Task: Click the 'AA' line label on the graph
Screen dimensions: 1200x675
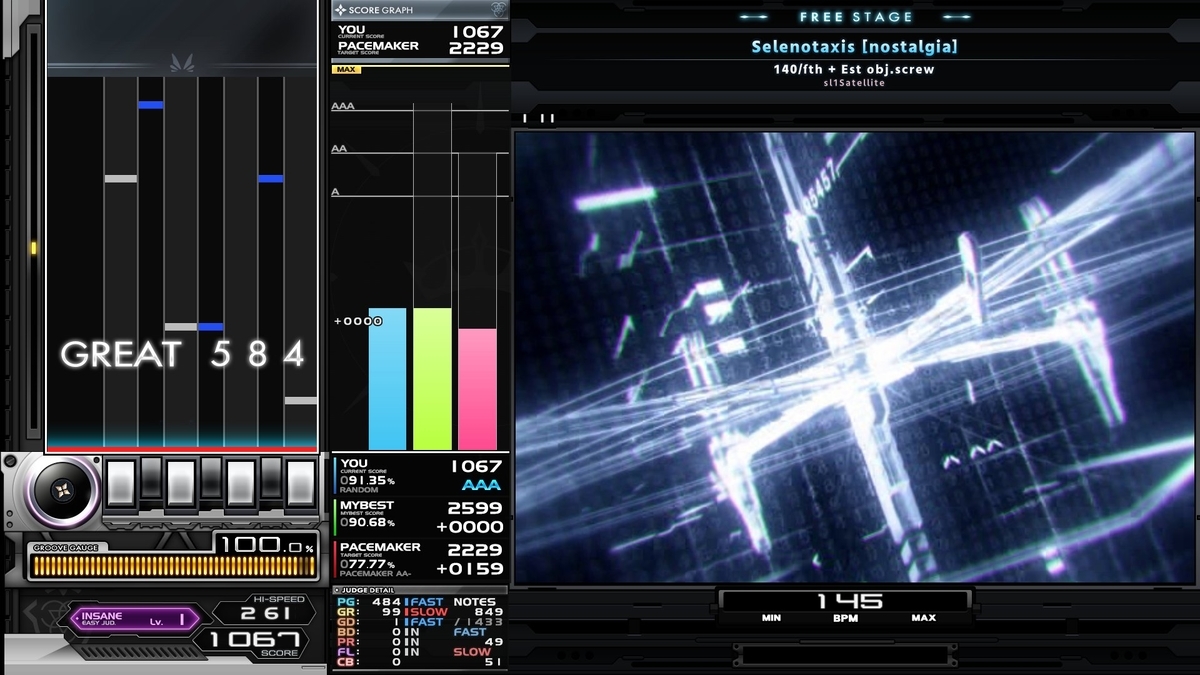Action: tap(339, 148)
